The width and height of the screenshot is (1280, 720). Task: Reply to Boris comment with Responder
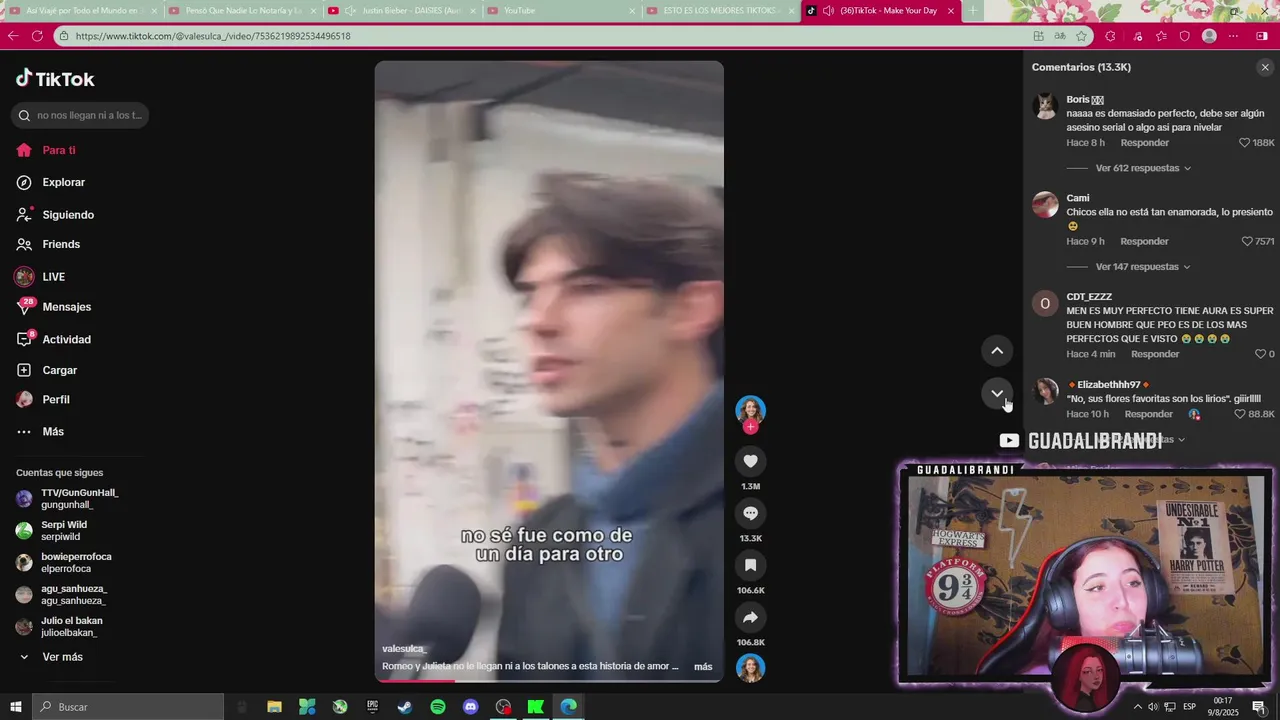click(x=1144, y=143)
